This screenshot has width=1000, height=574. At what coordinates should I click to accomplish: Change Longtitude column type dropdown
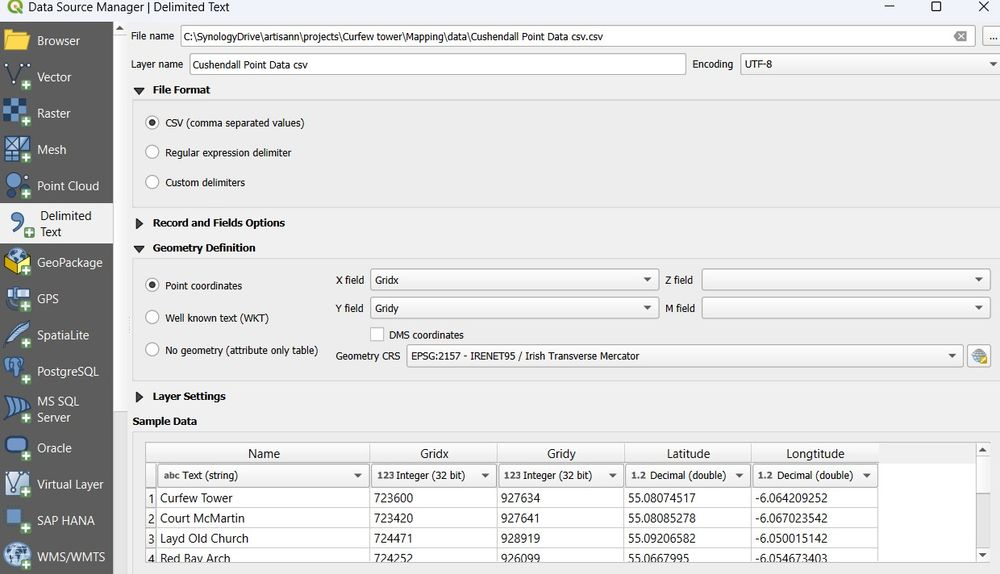coord(814,475)
